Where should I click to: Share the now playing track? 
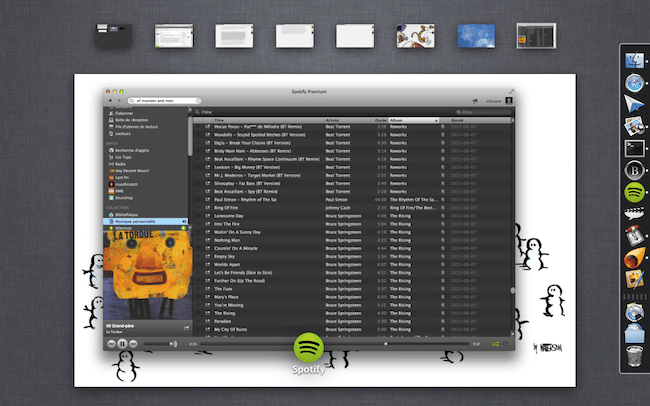coord(186,328)
